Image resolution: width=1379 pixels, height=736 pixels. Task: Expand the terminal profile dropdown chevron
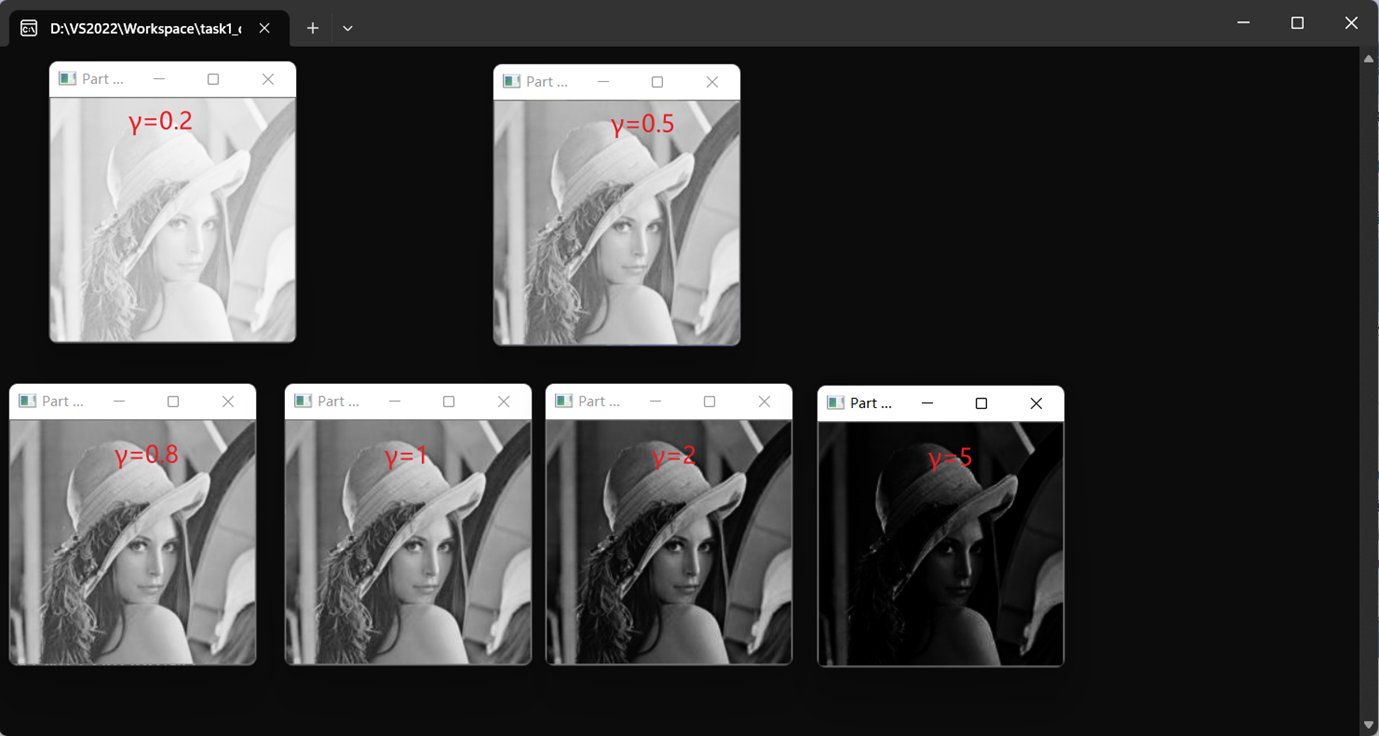pyautogui.click(x=347, y=28)
